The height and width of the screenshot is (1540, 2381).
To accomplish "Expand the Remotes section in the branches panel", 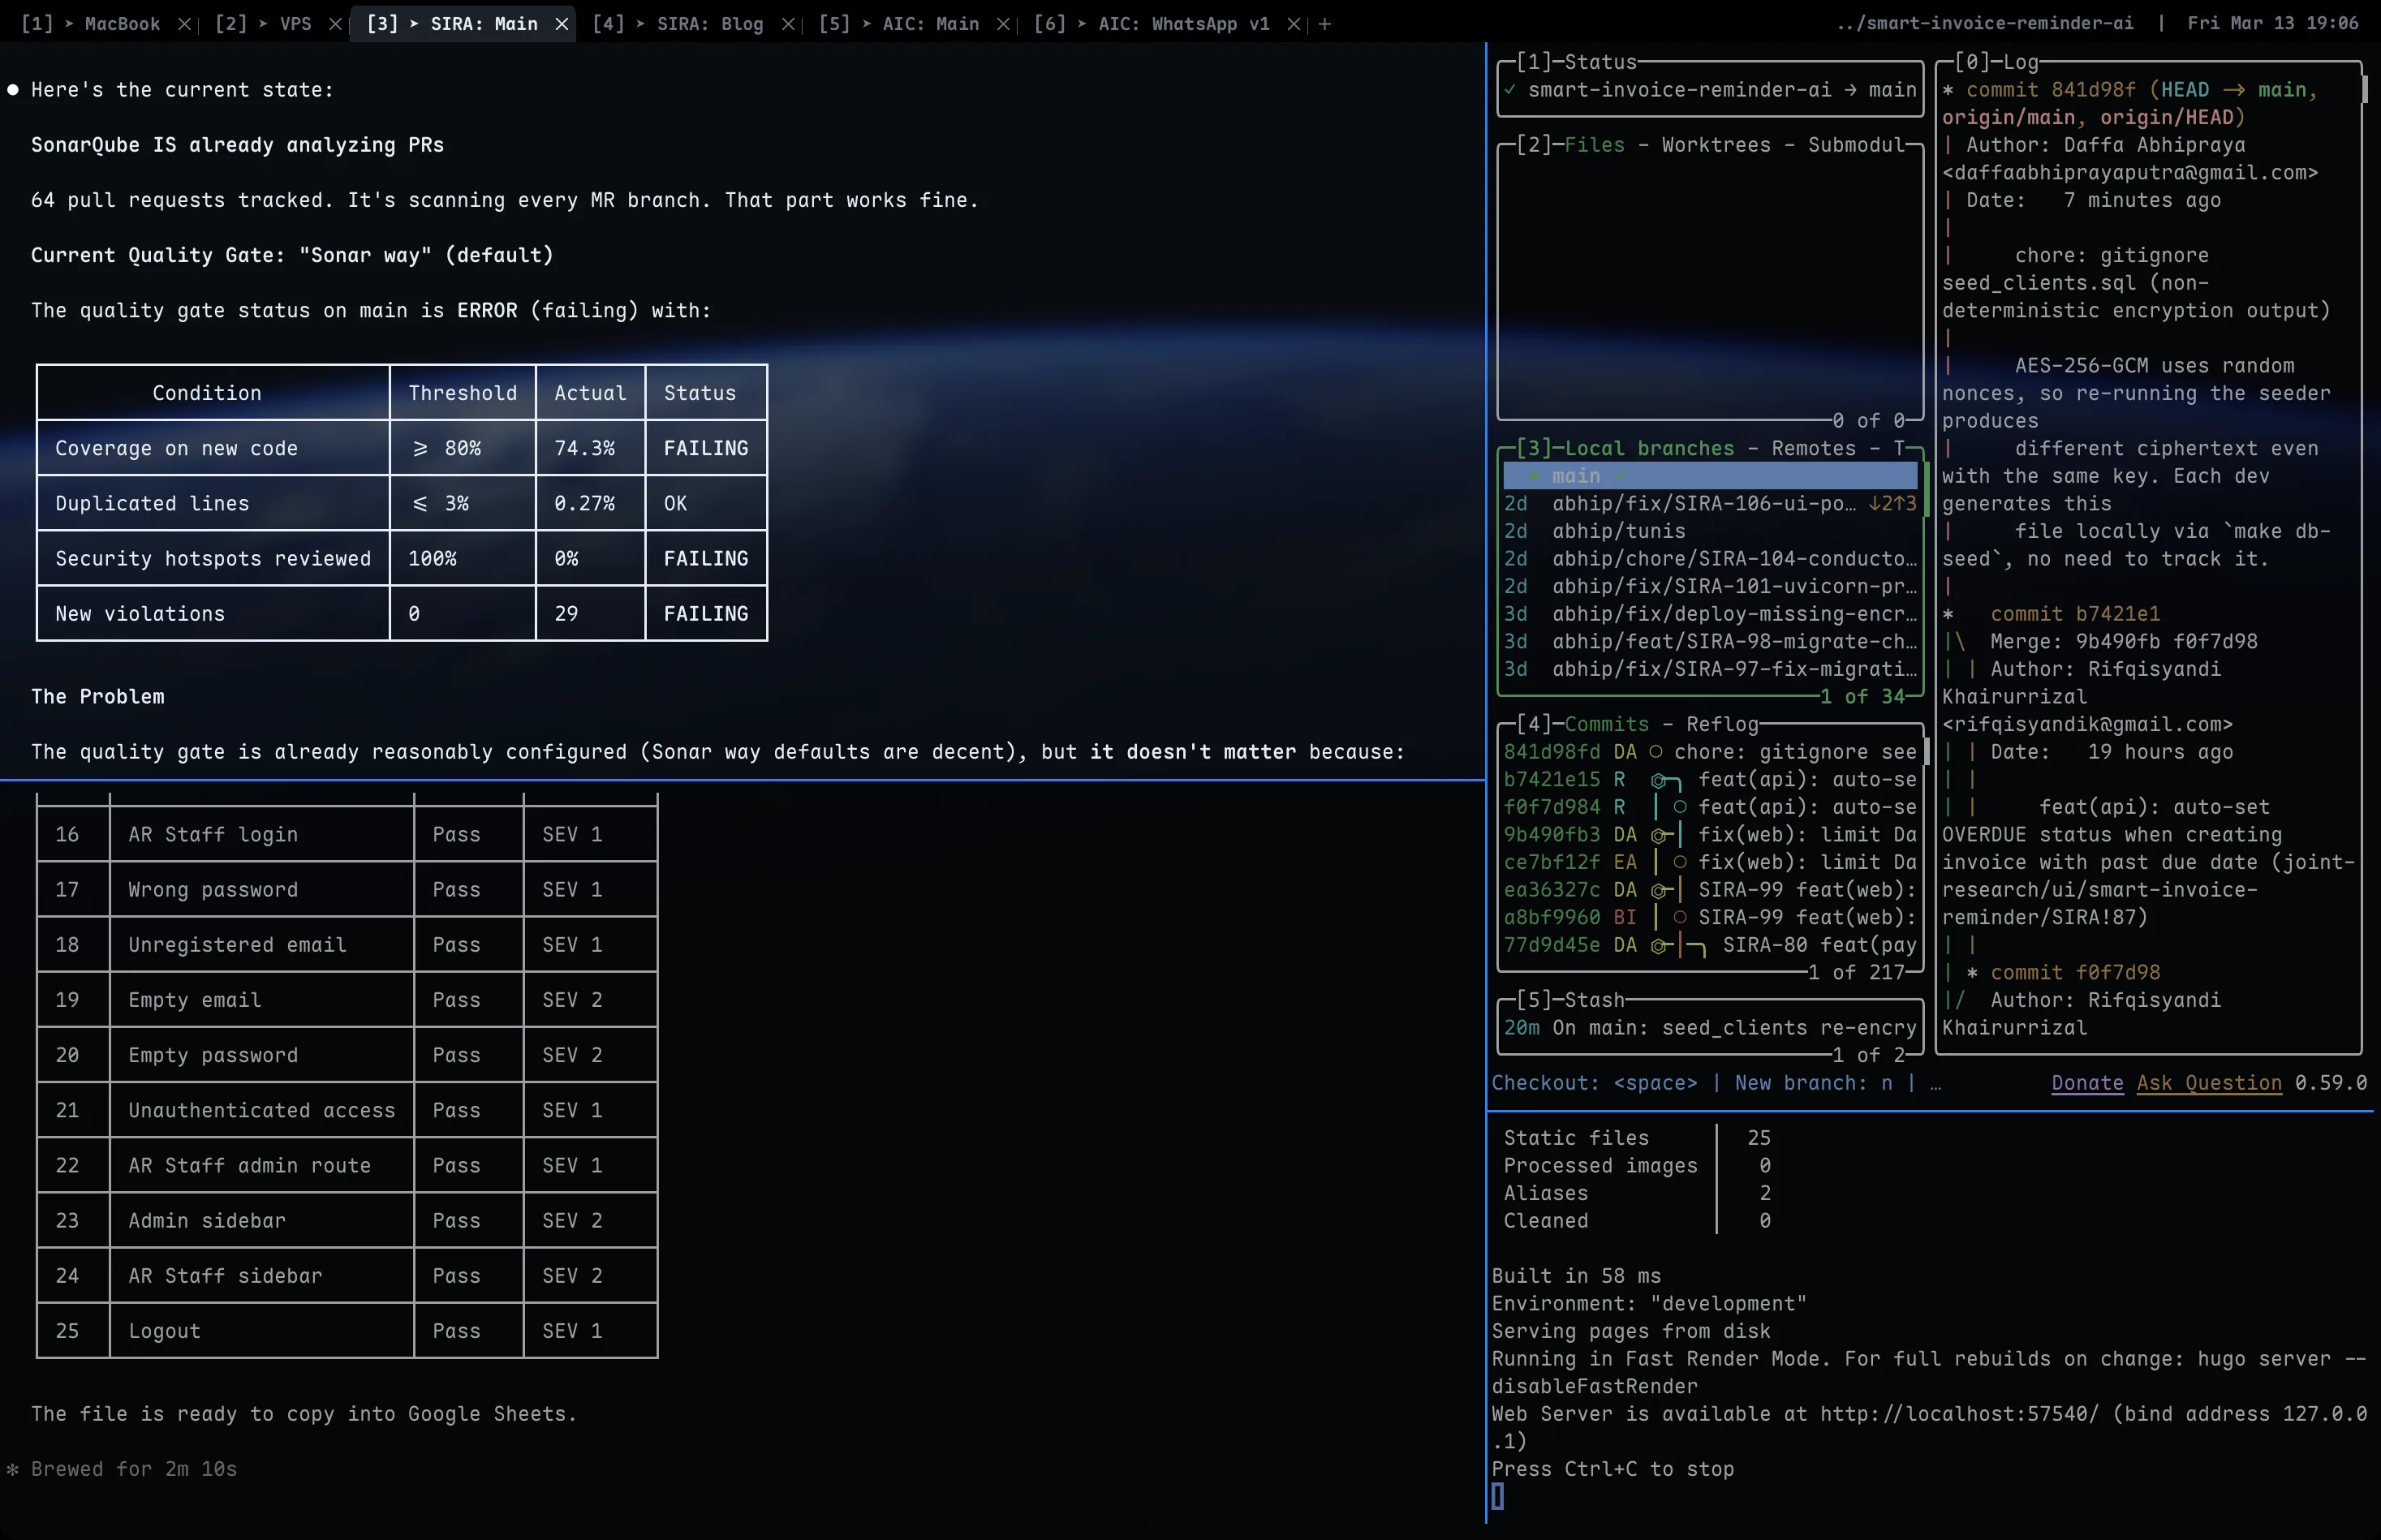I will 1816,448.
